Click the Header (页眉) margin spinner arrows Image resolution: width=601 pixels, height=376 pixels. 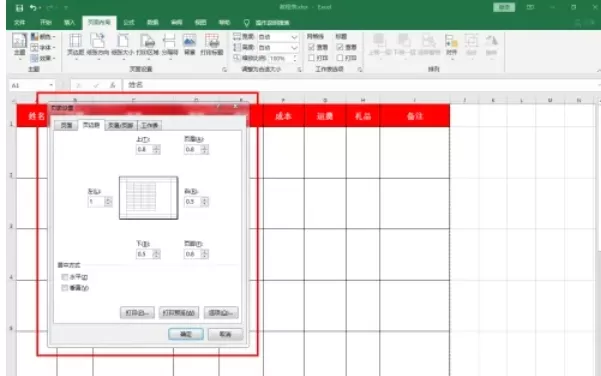205,149
